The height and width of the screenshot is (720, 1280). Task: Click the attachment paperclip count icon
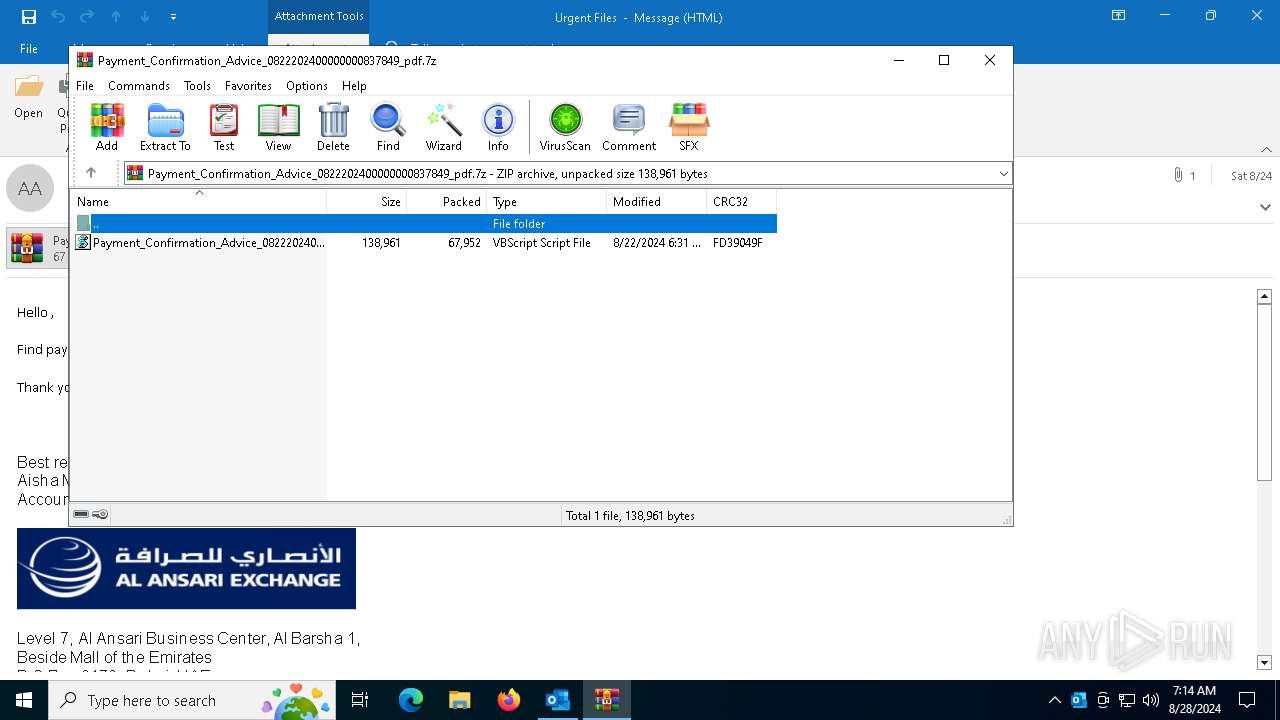(1185, 175)
